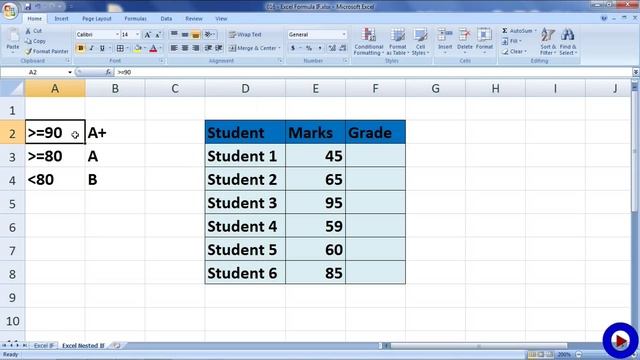Apply top vertical alignment

[174, 35]
